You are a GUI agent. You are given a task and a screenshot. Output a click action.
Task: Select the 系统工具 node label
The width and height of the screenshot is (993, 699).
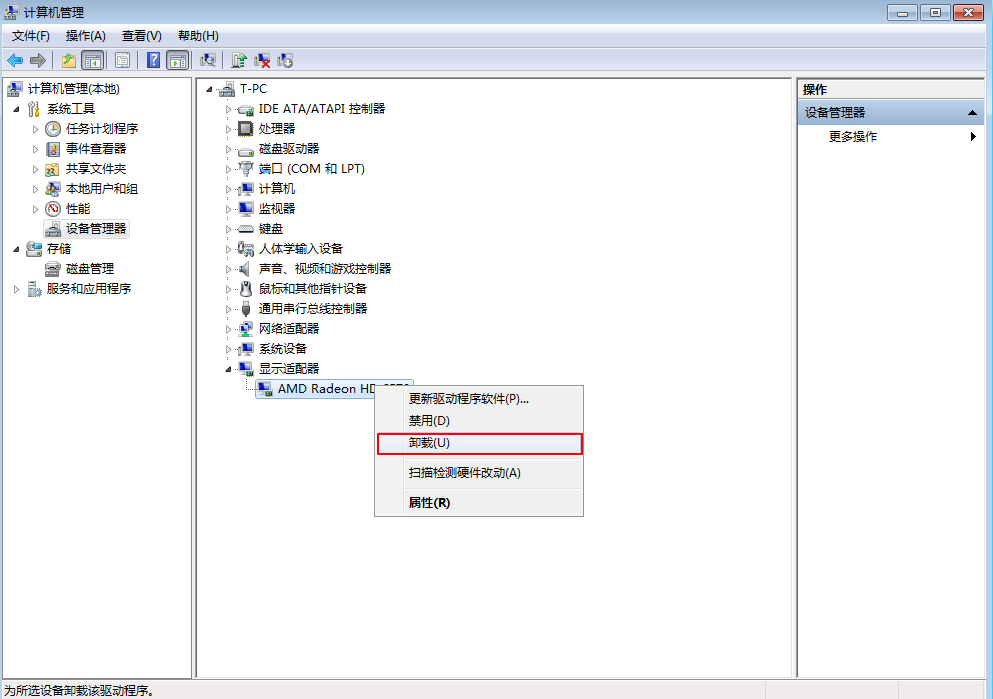[70, 110]
